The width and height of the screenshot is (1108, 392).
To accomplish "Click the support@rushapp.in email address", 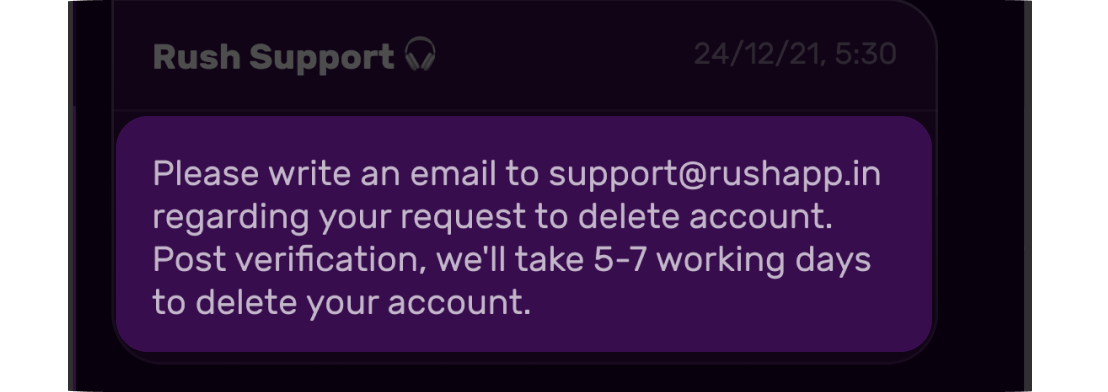I will (714, 175).
